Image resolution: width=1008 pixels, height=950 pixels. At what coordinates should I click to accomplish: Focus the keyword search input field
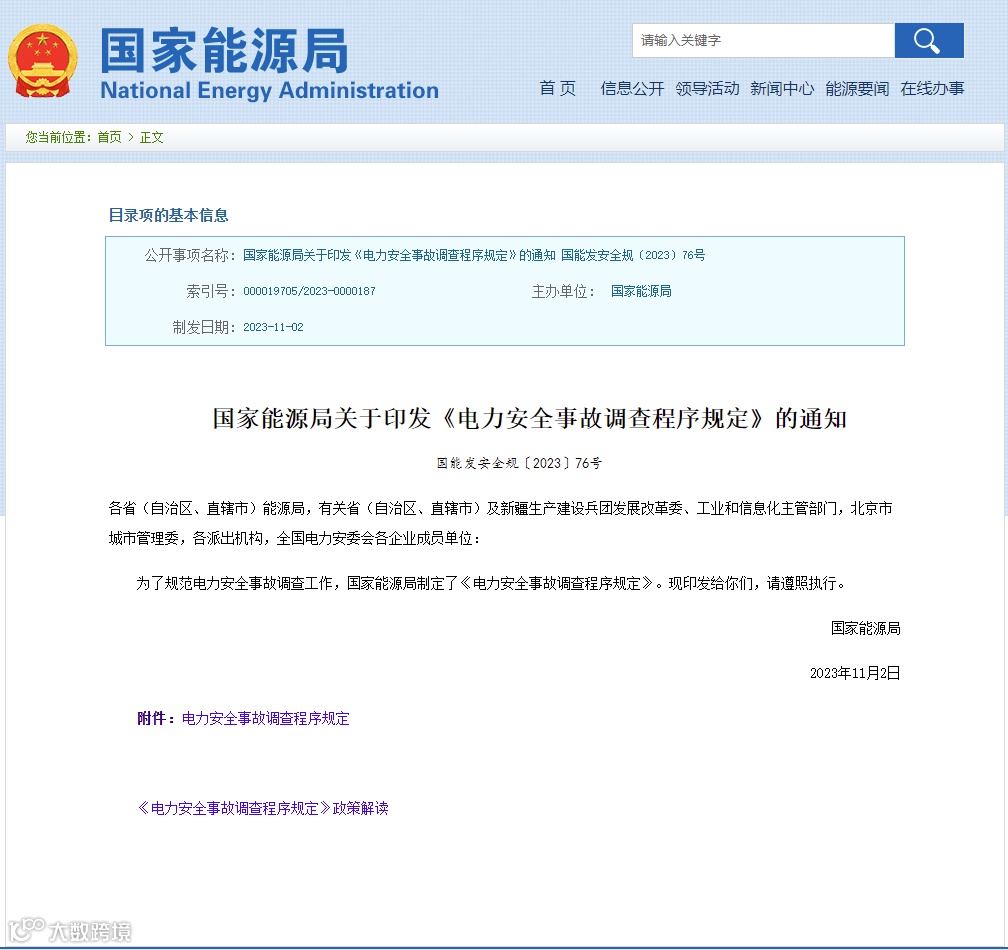click(x=763, y=40)
